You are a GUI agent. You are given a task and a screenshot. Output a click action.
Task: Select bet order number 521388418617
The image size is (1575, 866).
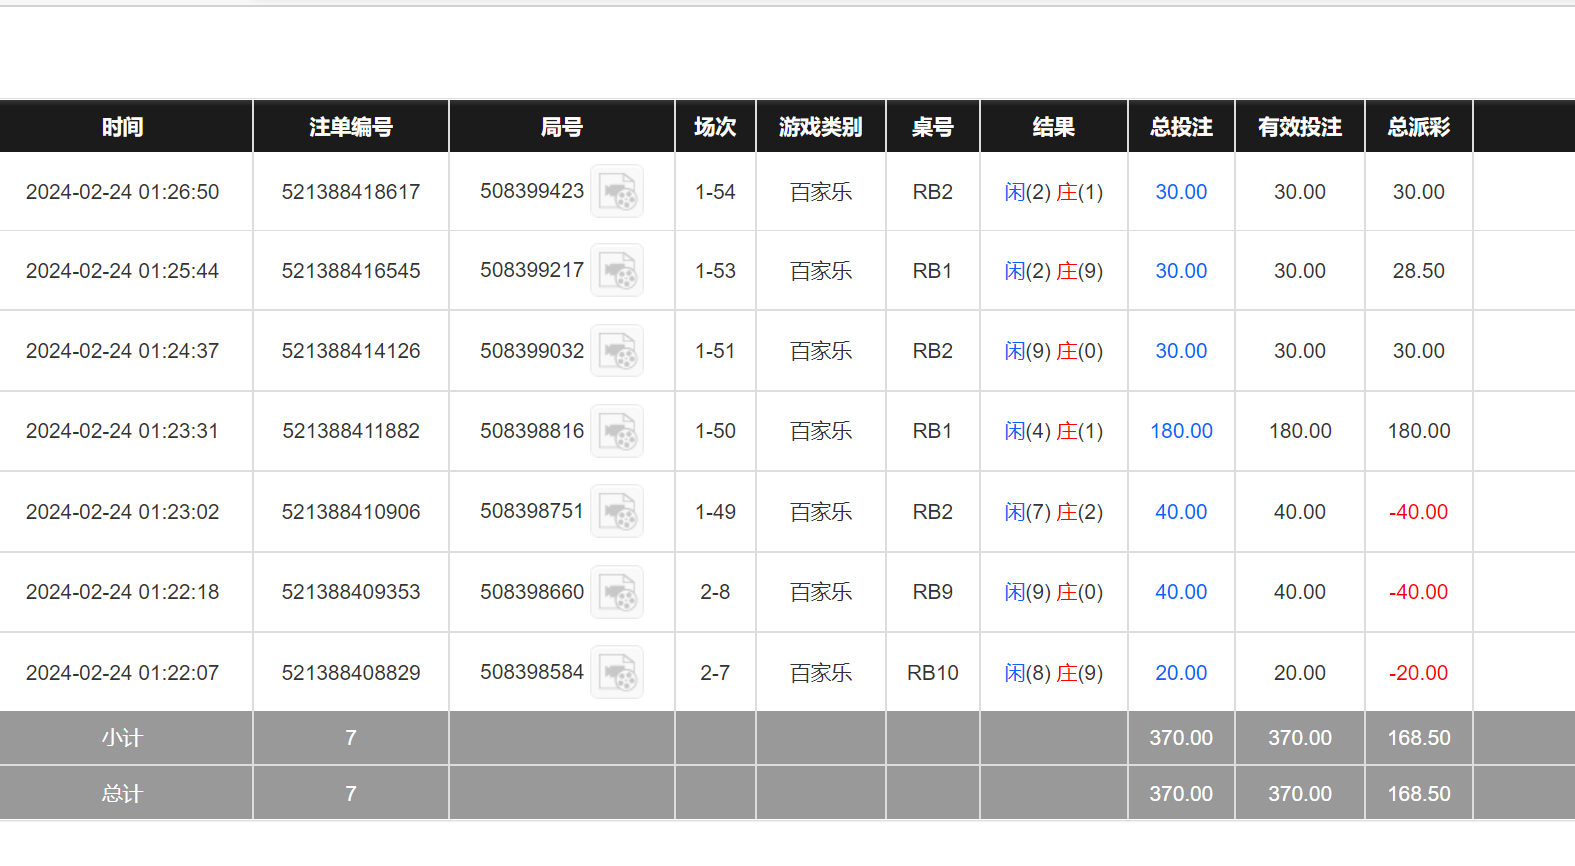coord(351,192)
